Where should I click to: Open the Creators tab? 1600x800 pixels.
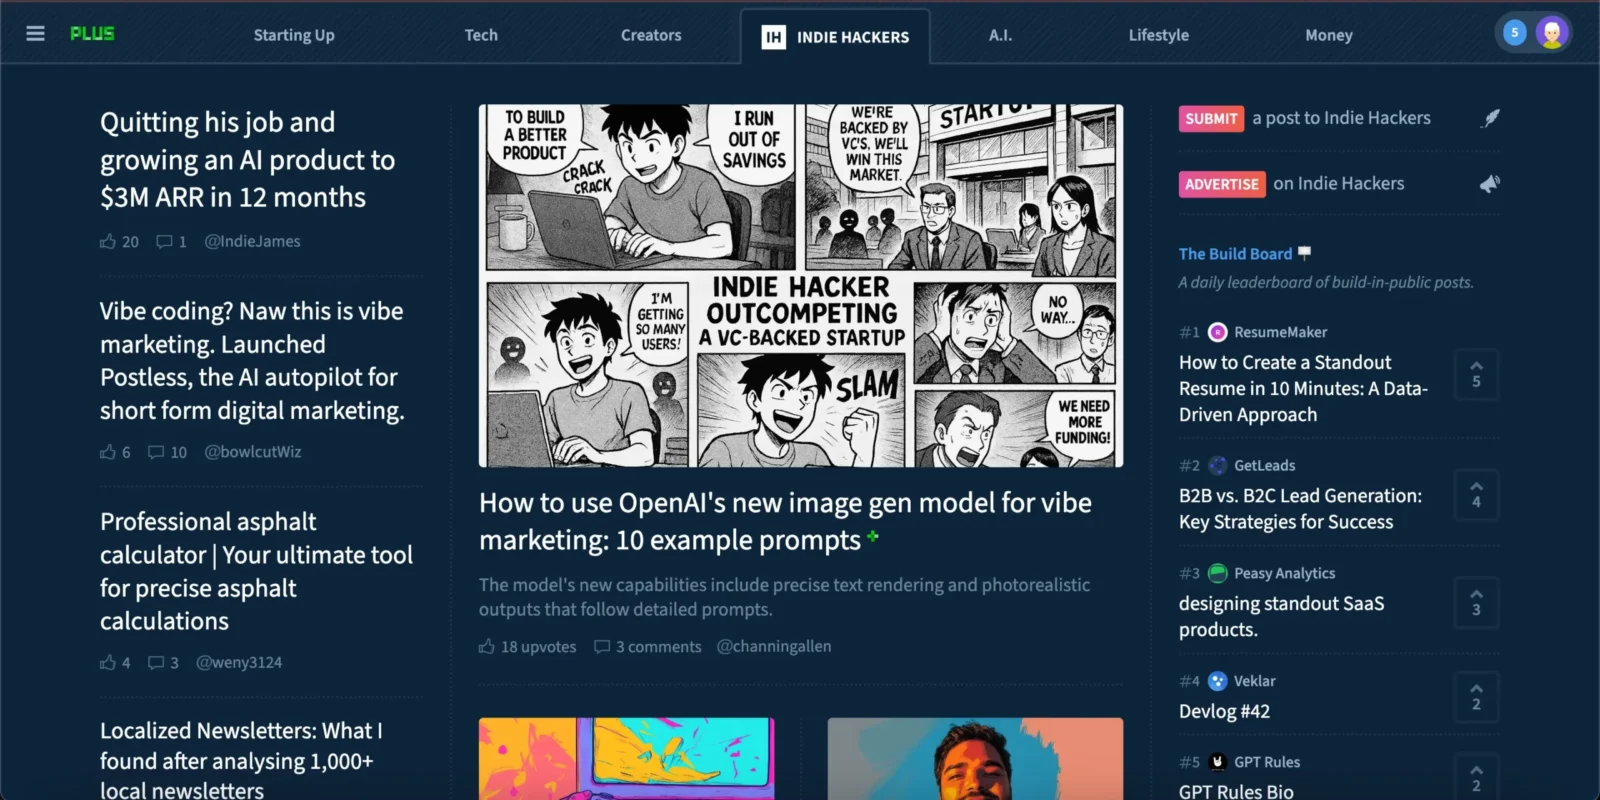651,35
